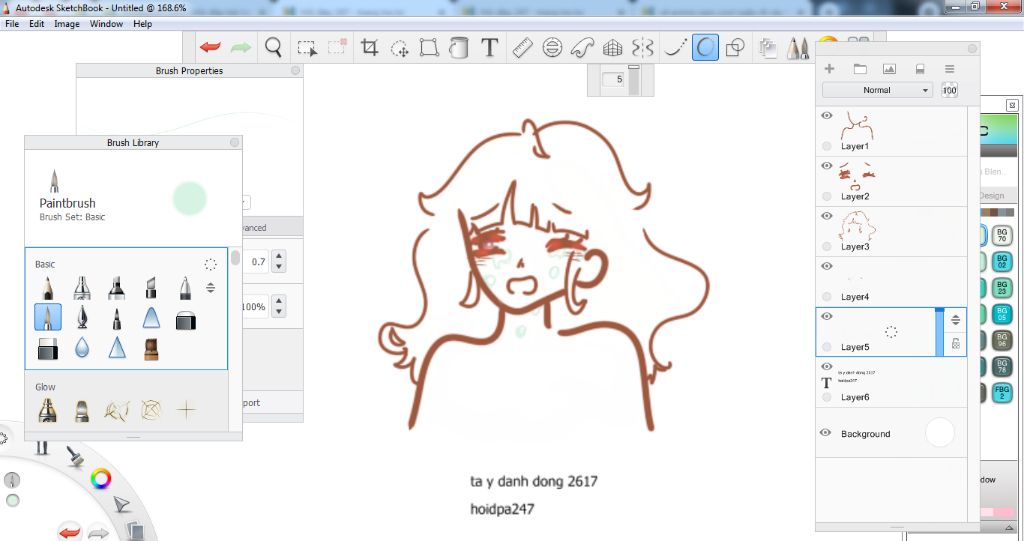Click the Layer5 lock icon
Viewport: 1024px width, 541px height.
(x=955, y=344)
